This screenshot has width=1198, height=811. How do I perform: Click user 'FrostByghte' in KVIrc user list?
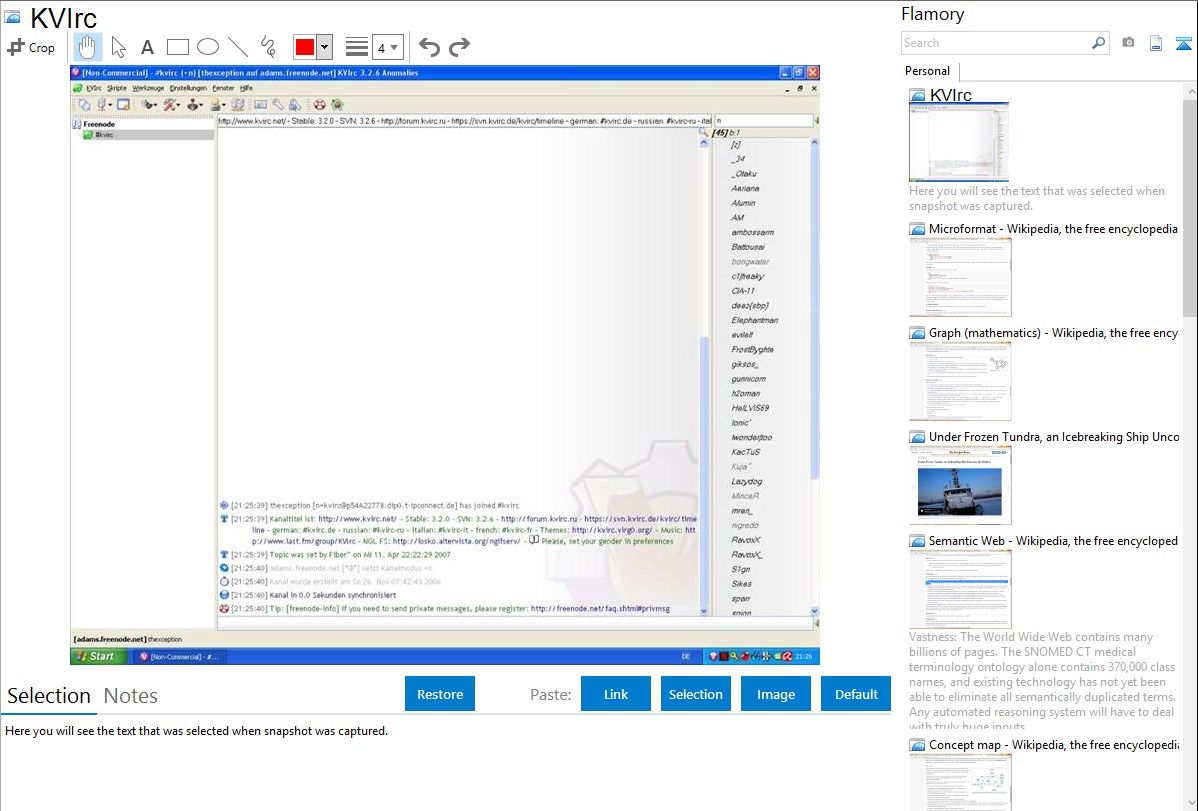(x=753, y=349)
